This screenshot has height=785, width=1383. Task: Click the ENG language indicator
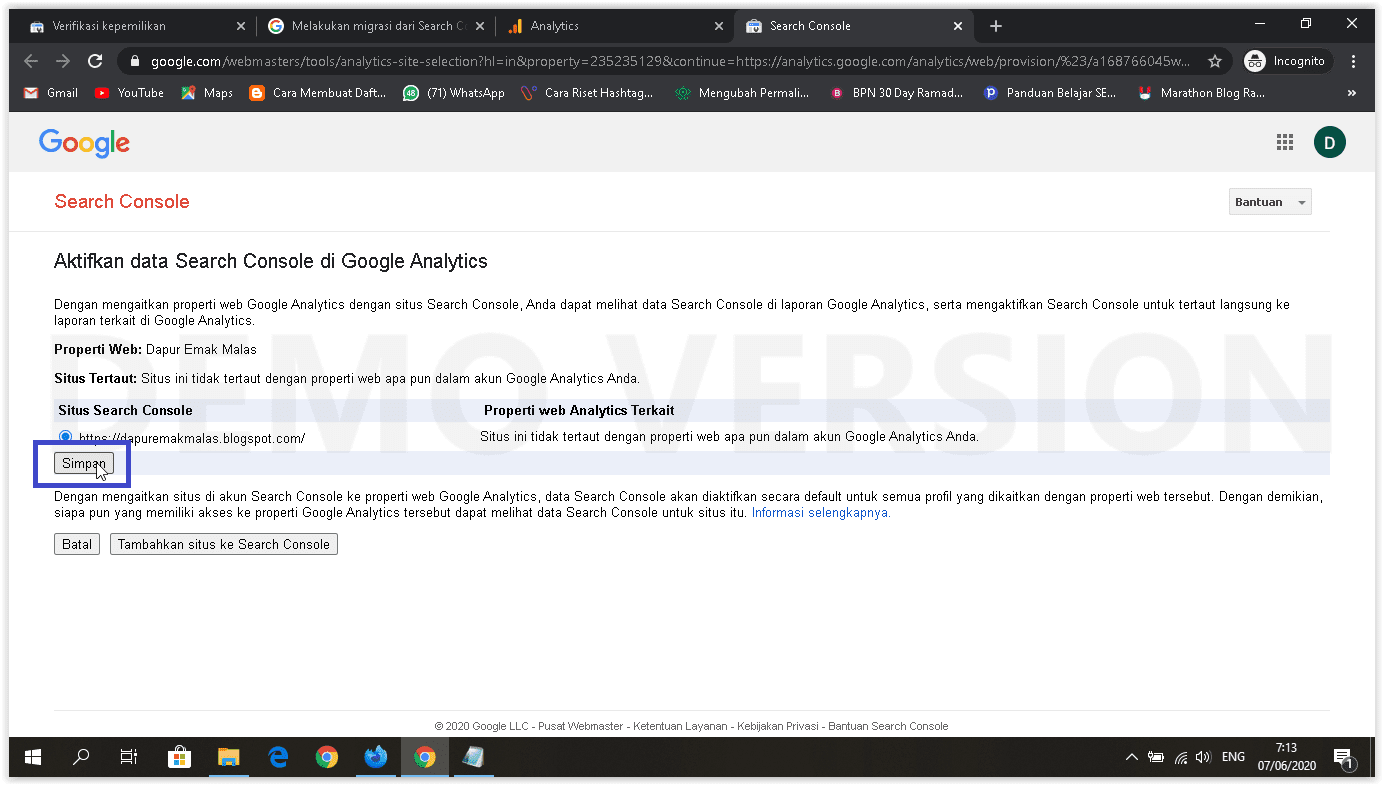1233,757
